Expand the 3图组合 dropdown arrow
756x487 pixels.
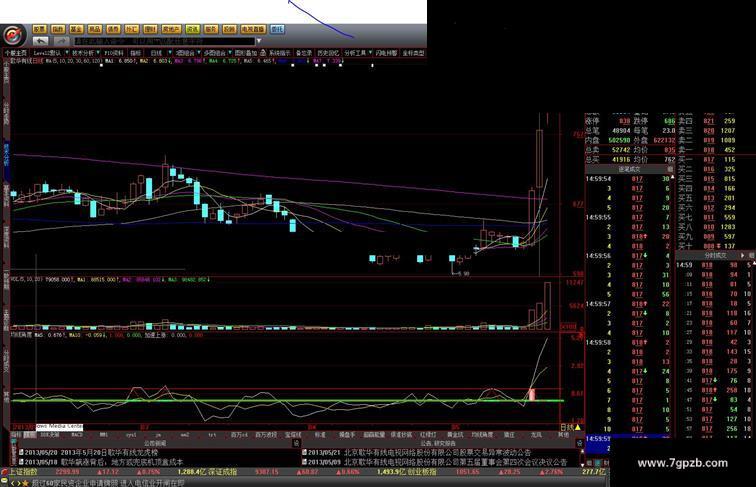198,53
